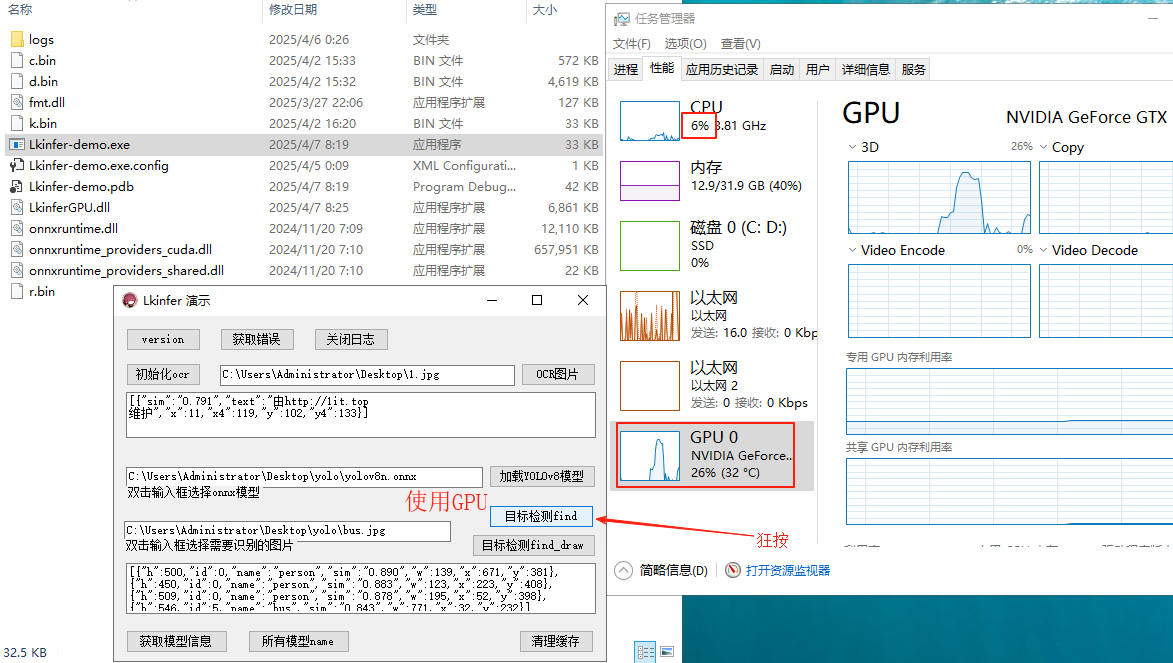Expand the 3D engine graph dropdown

coord(852,147)
